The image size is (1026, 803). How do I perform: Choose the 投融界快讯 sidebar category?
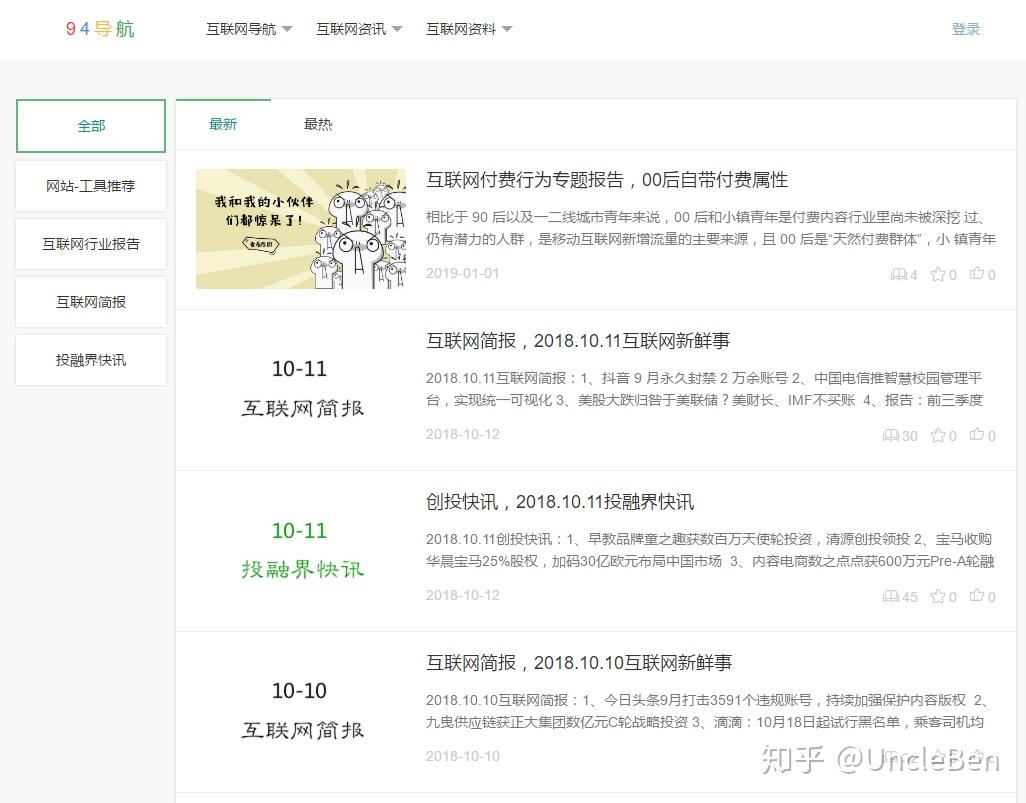point(91,360)
